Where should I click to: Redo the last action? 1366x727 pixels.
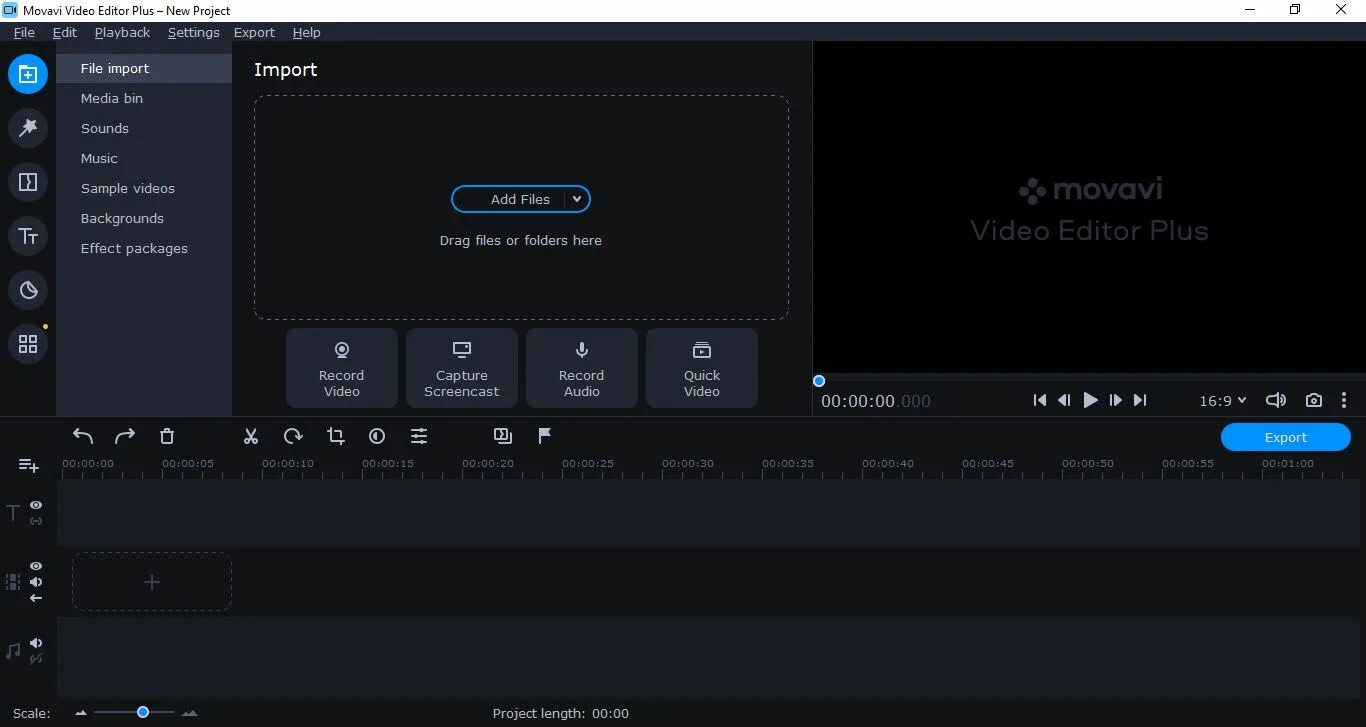pyautogui.click(x=125, y=436)
